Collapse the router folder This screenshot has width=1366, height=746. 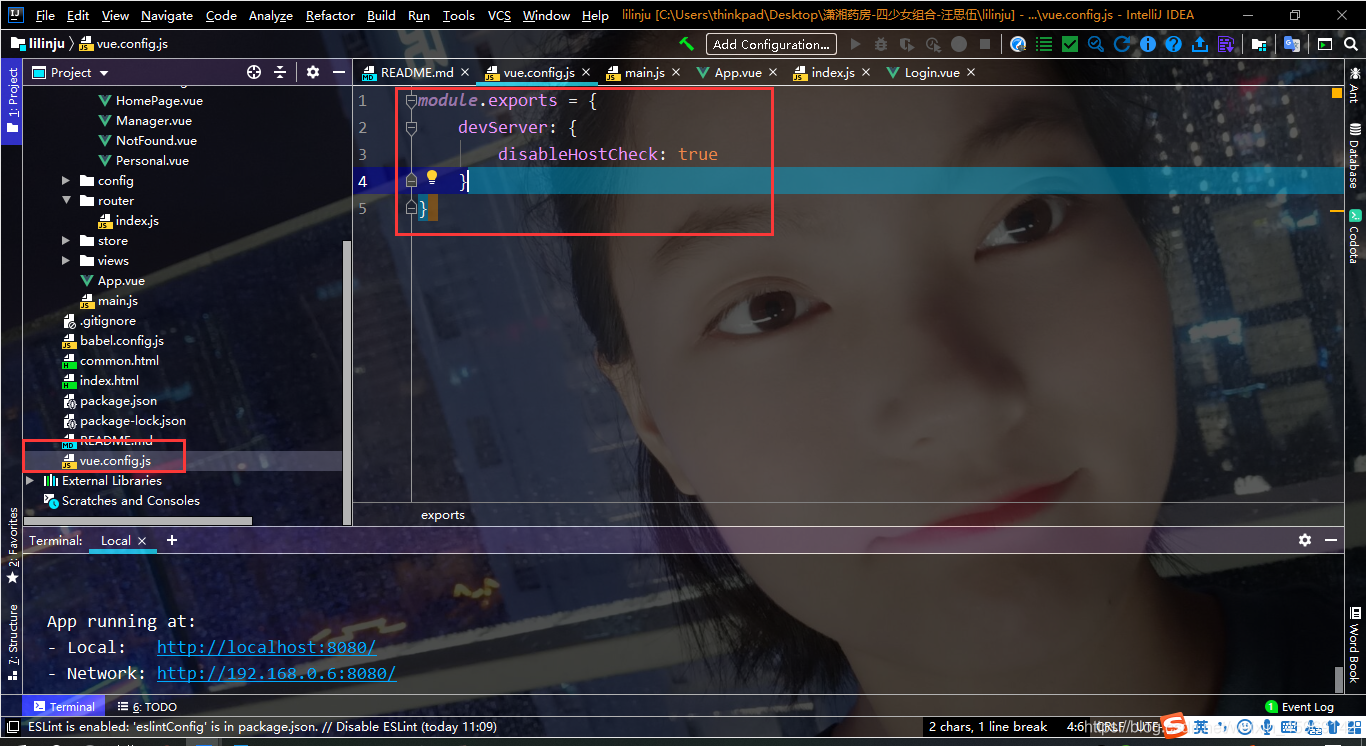(66, 201)
